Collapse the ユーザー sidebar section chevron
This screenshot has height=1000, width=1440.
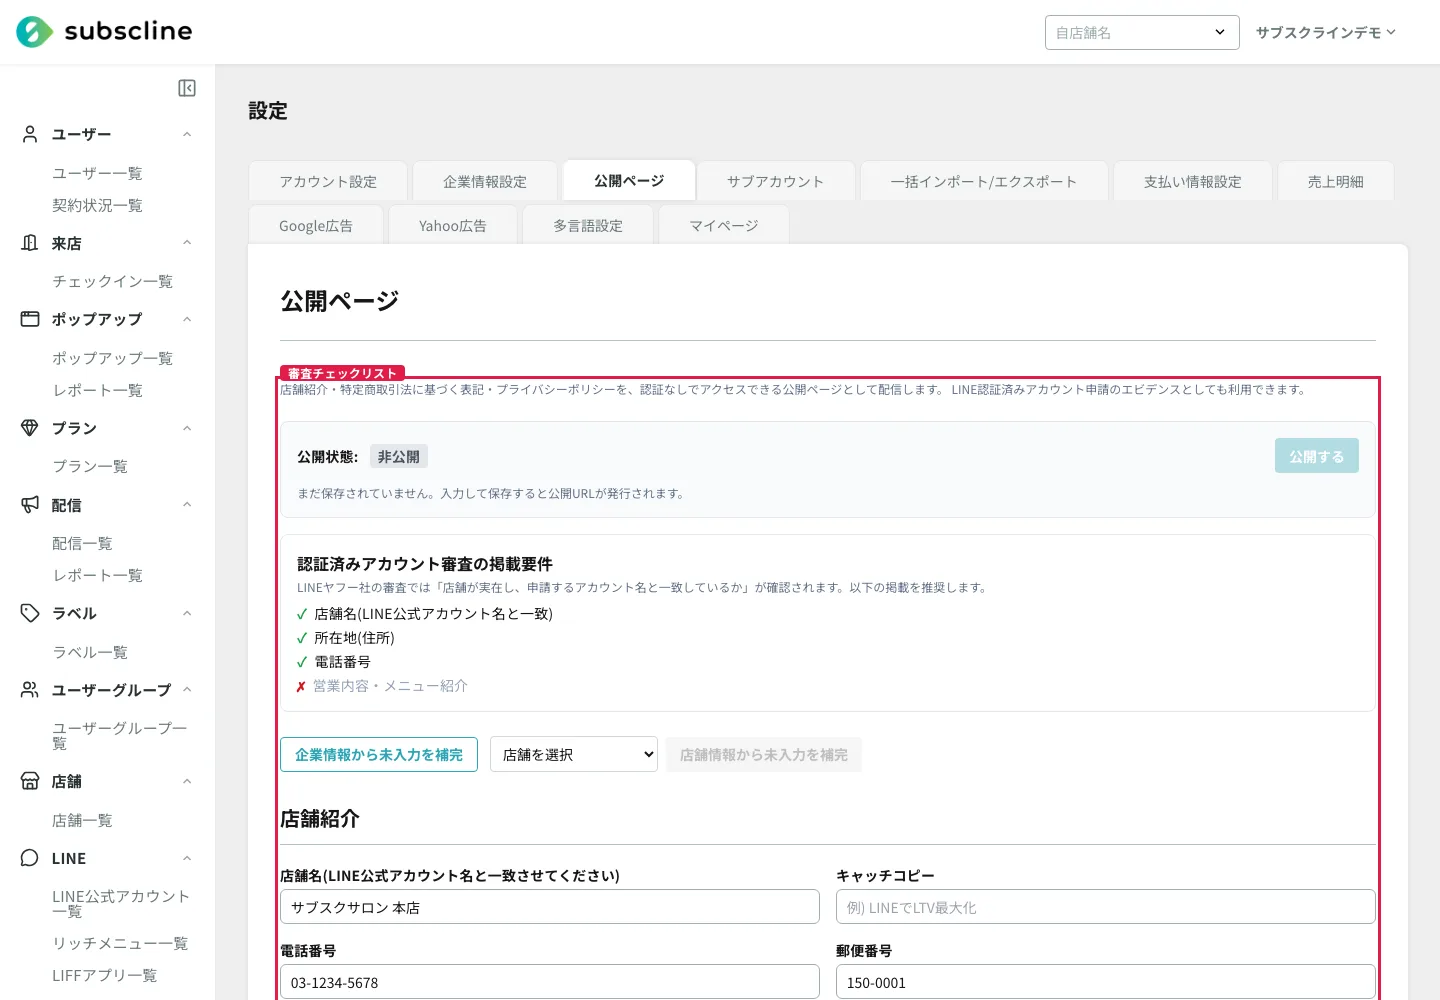click(187, 134)
